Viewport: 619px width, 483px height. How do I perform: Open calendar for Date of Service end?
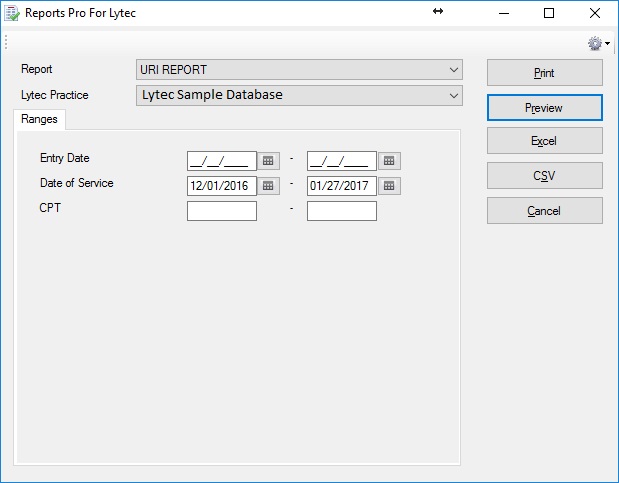tap(389, 186)
